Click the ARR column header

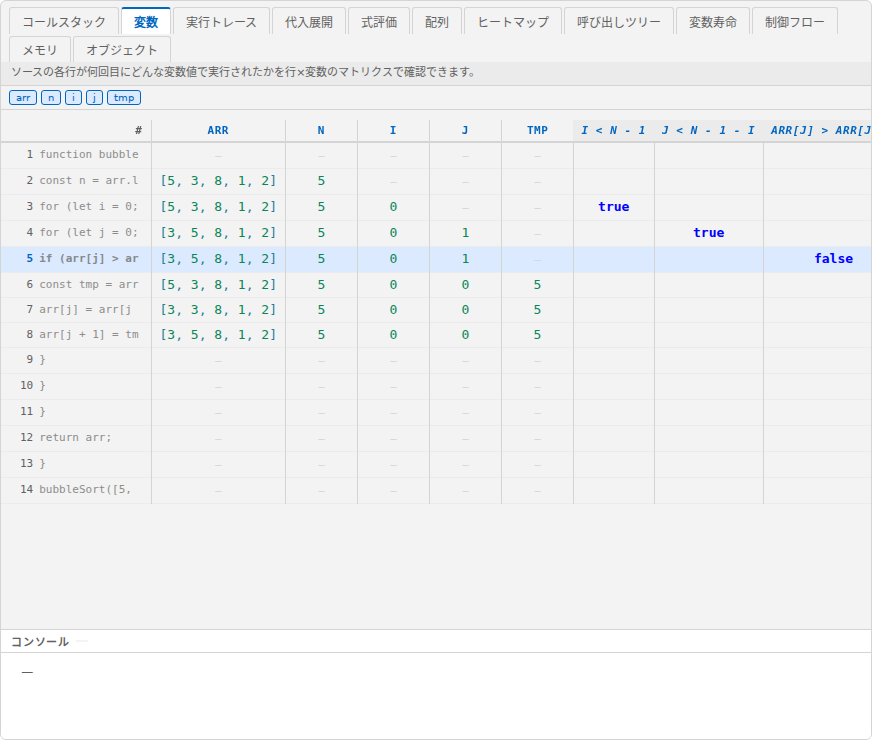tap(218, 130)
